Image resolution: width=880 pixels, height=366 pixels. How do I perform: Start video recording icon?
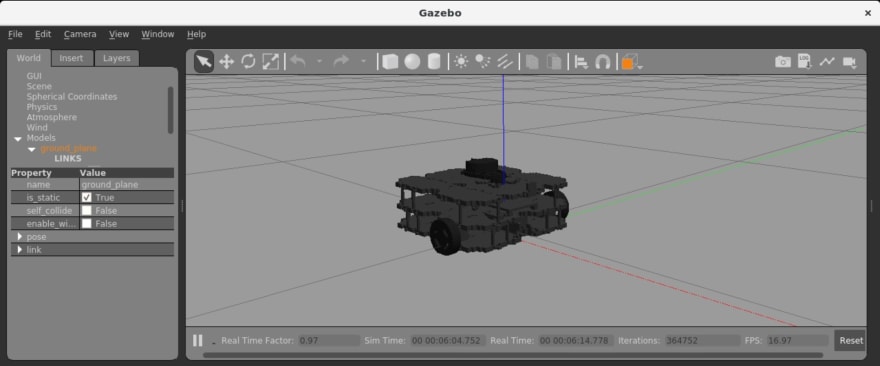(x=849, y=61)
